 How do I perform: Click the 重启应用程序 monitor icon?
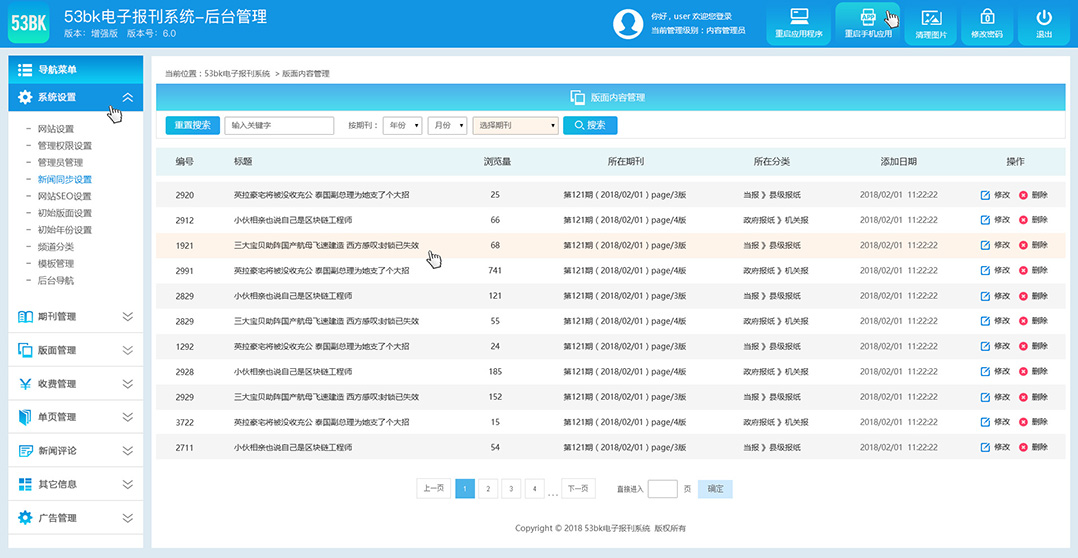pyautogui.click(x=798, y=16)
